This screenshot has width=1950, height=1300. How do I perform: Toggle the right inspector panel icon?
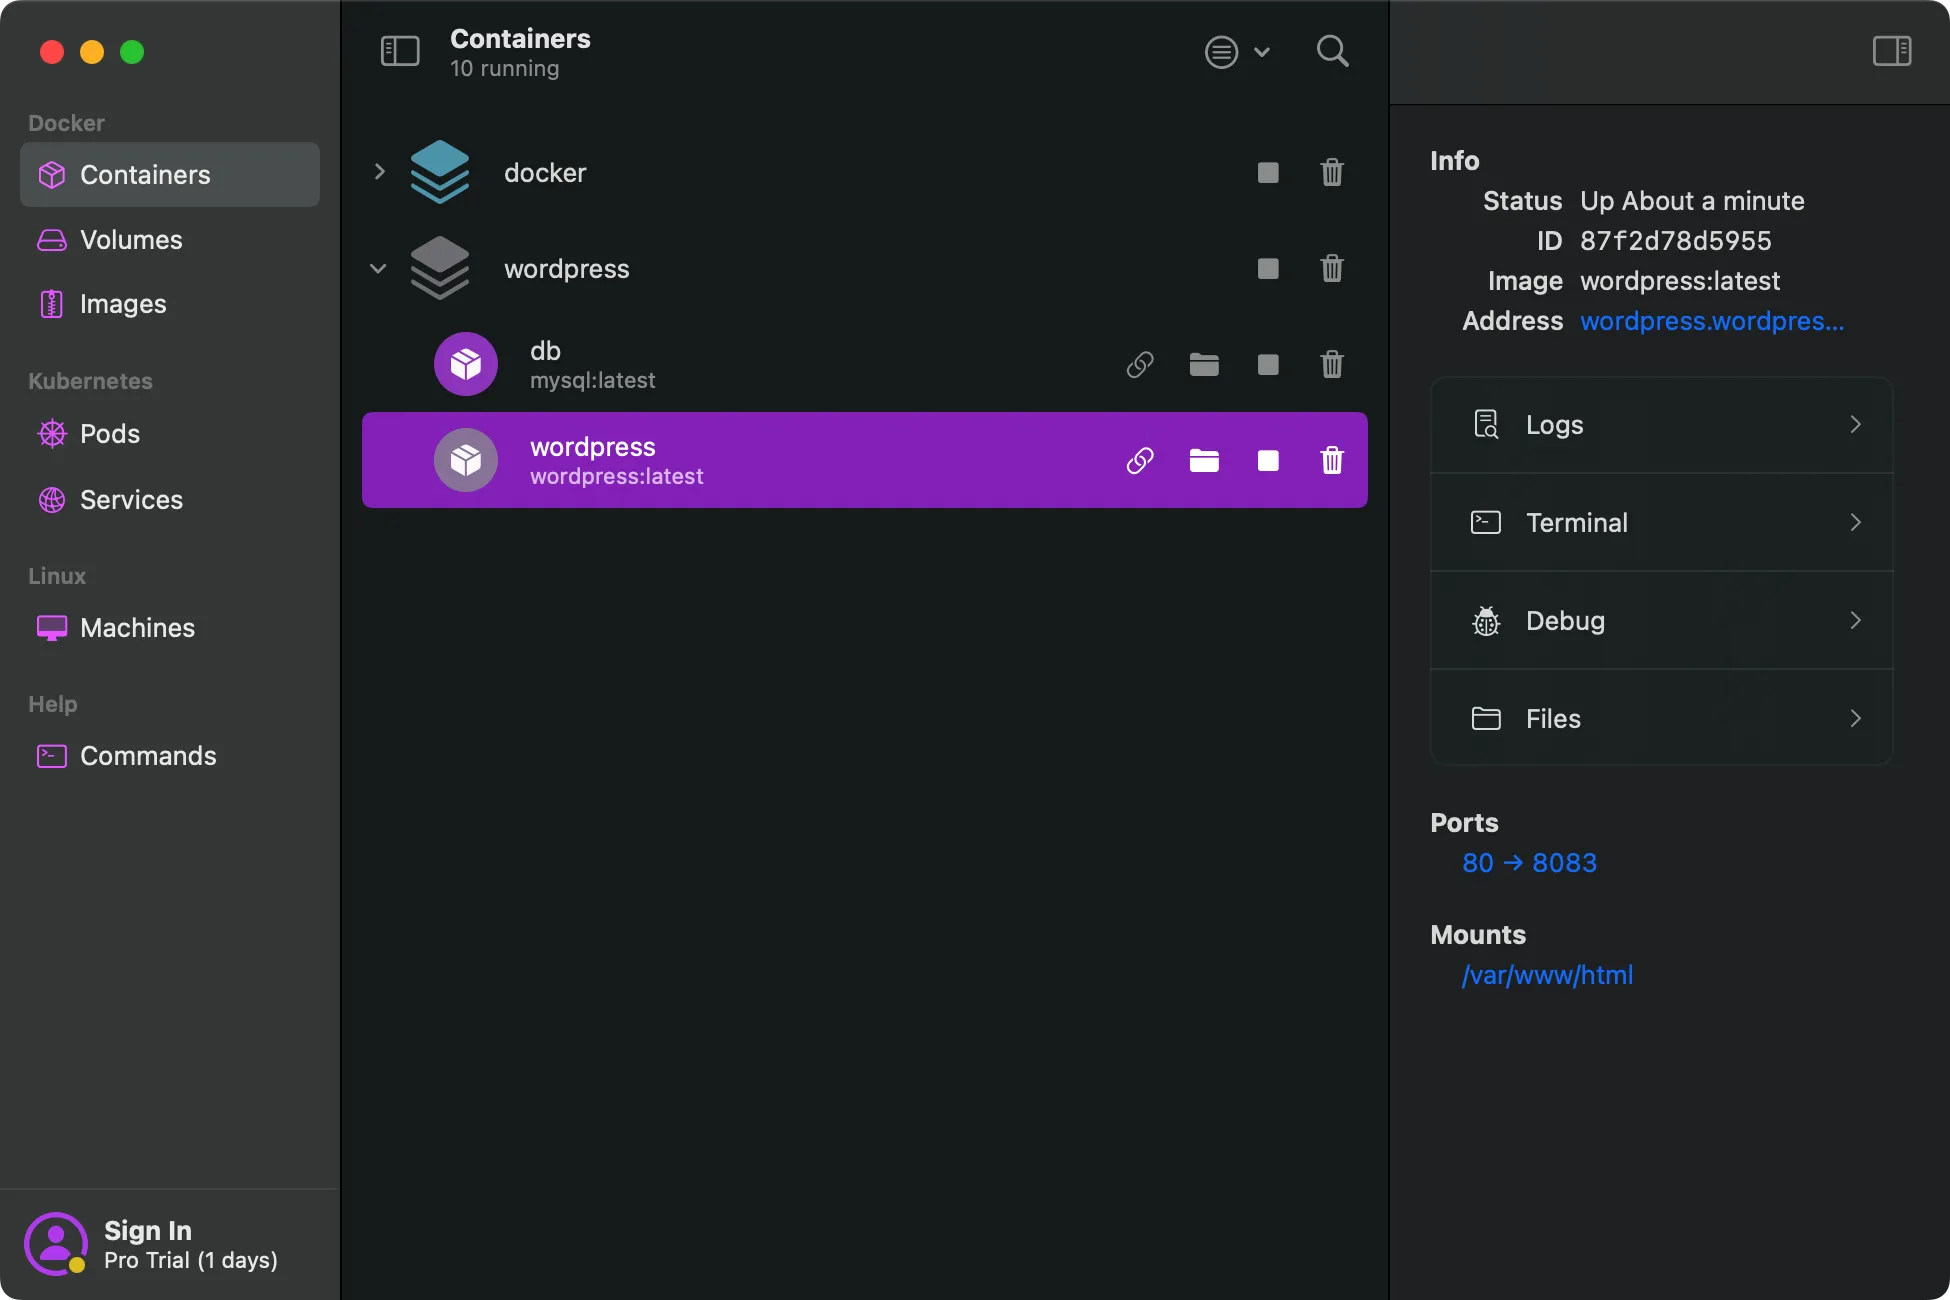(1892, 51)
